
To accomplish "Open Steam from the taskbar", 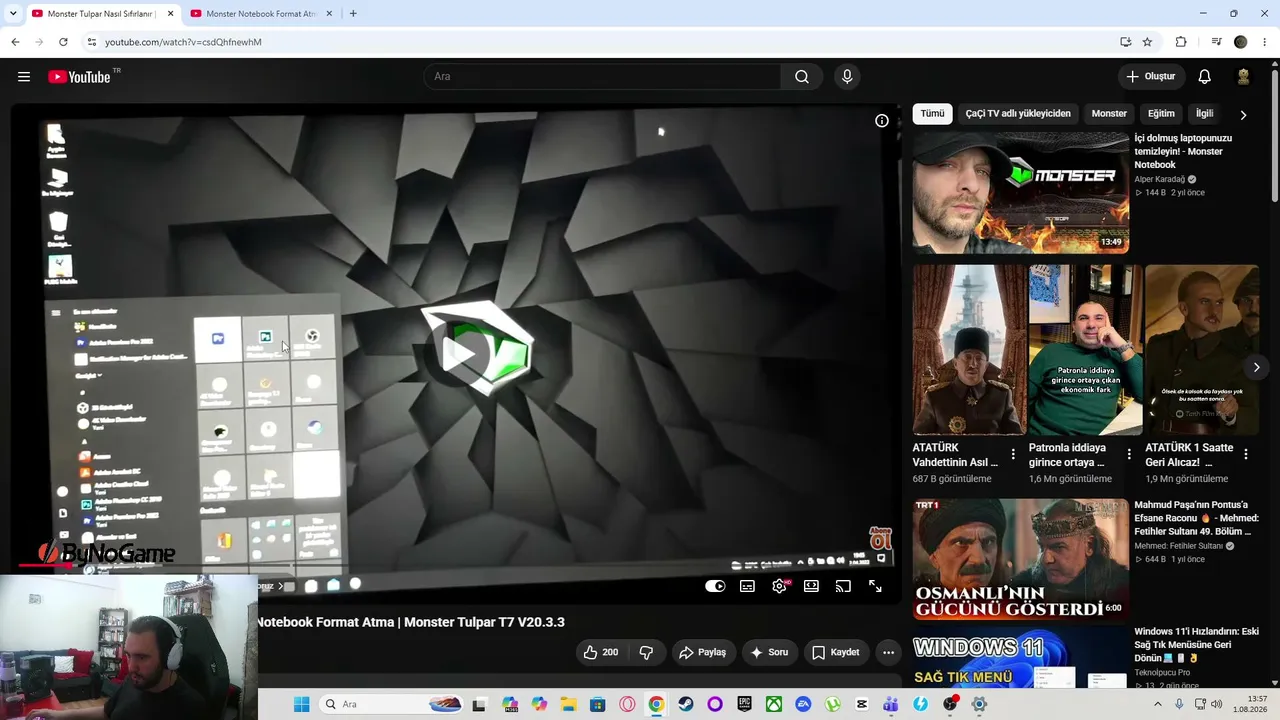I will 685,704.
